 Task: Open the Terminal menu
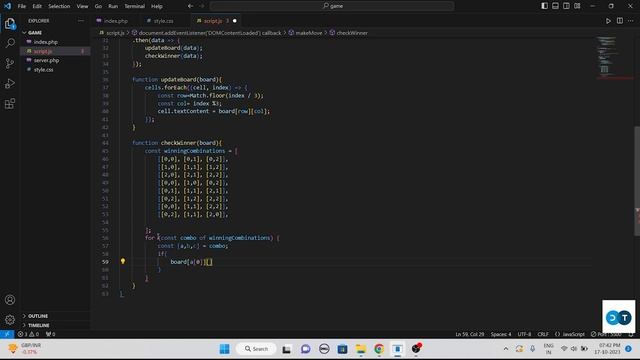click(135, 6)
